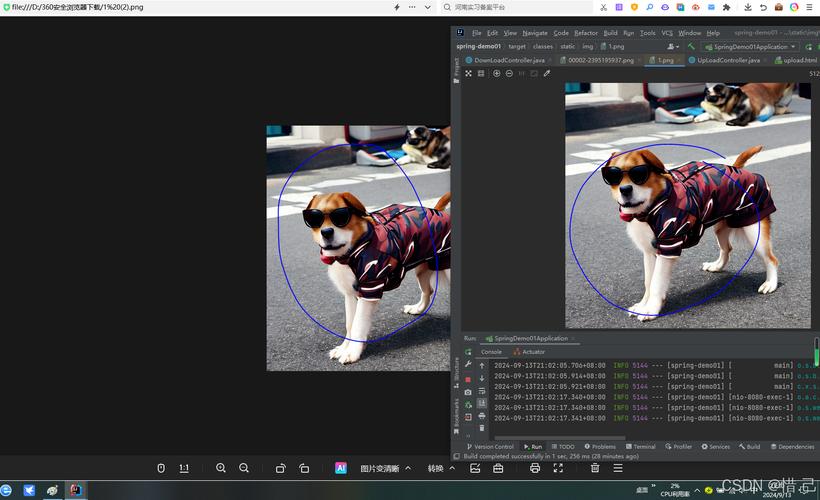The width and height of the screenshot is (820, 500).
Task: Open user account dropdown in IntelliJ toolbar
Action: click(x=673, y=47)
